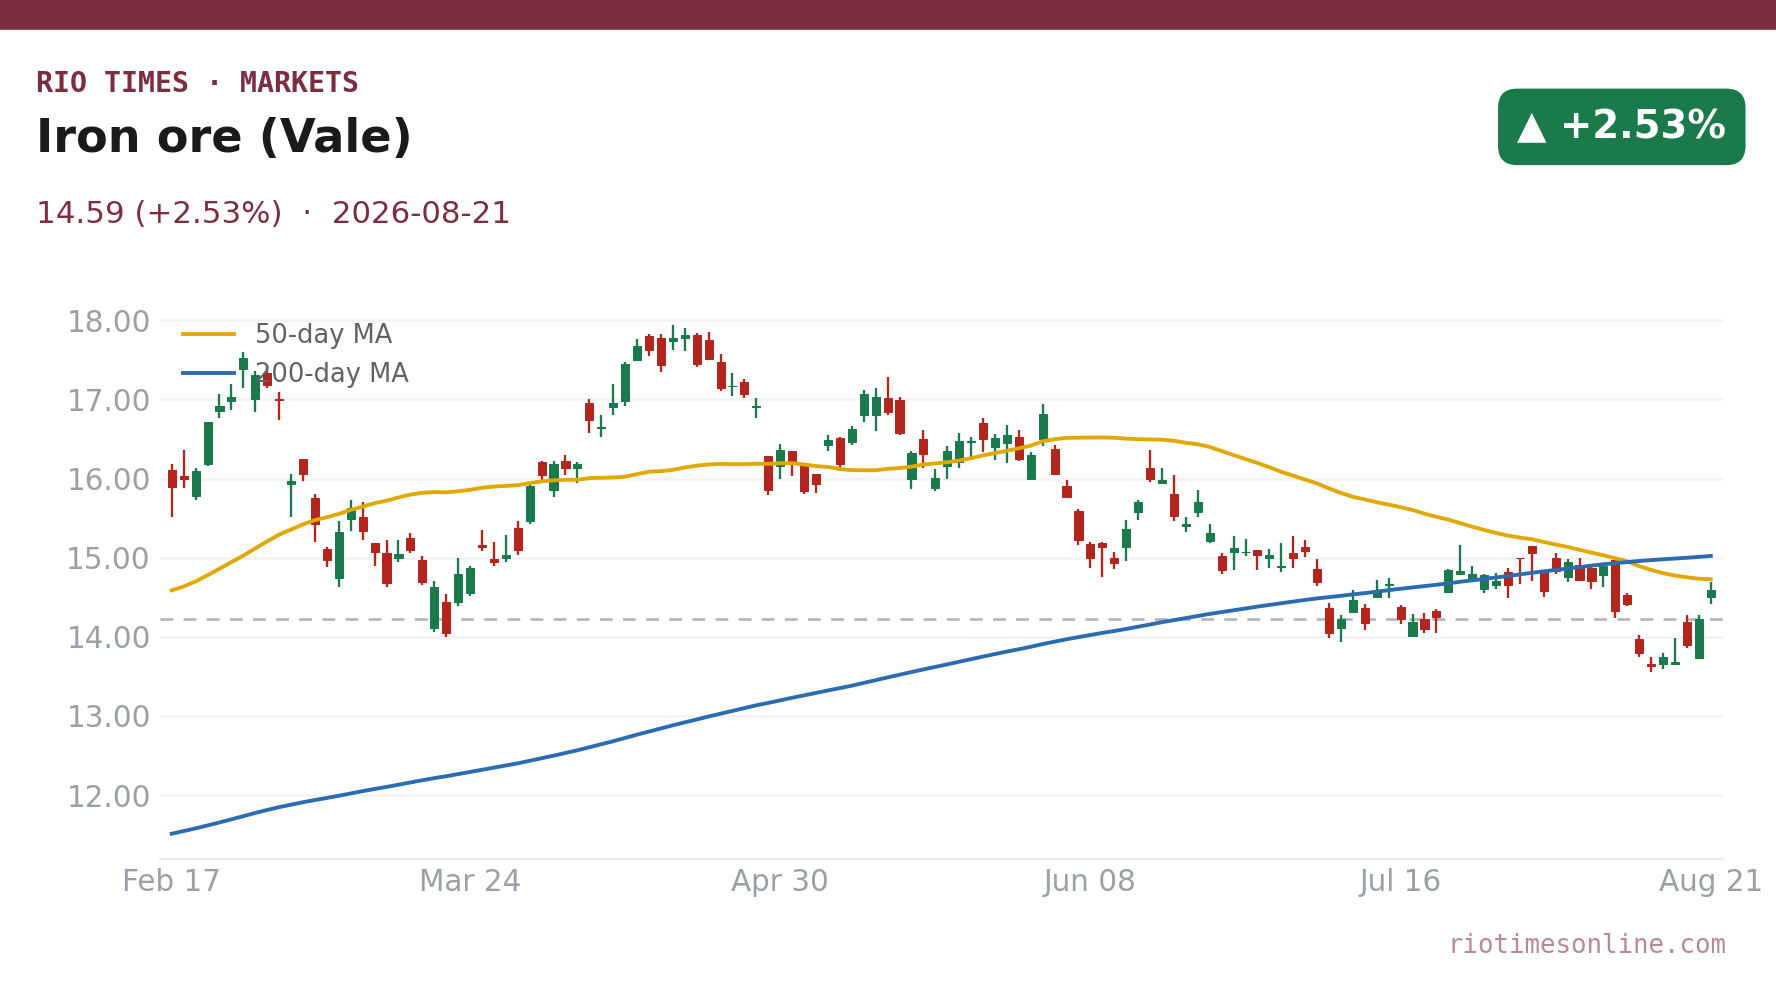Viewport: 1776px width, 999px height.
Task: Click the Mar 24 date label
Action: [x=470, y=882]
